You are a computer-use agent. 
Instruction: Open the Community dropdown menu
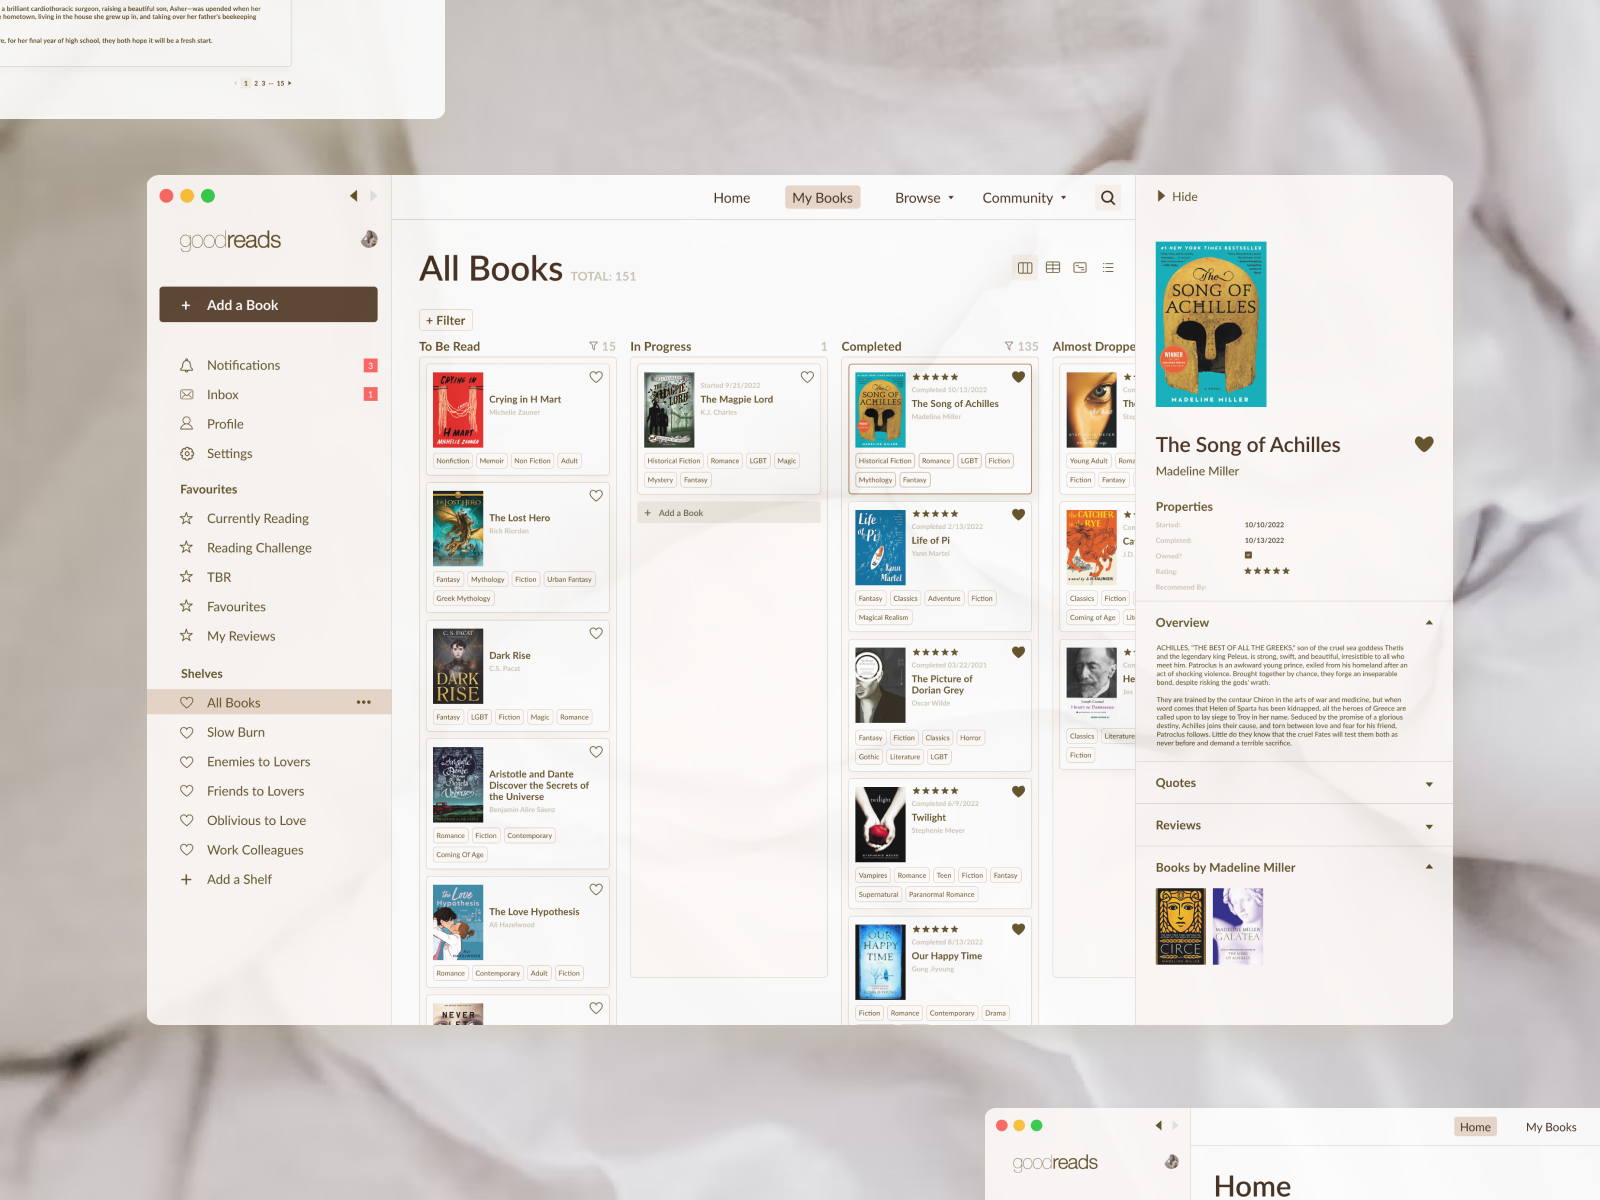[x=1024, y=198]
